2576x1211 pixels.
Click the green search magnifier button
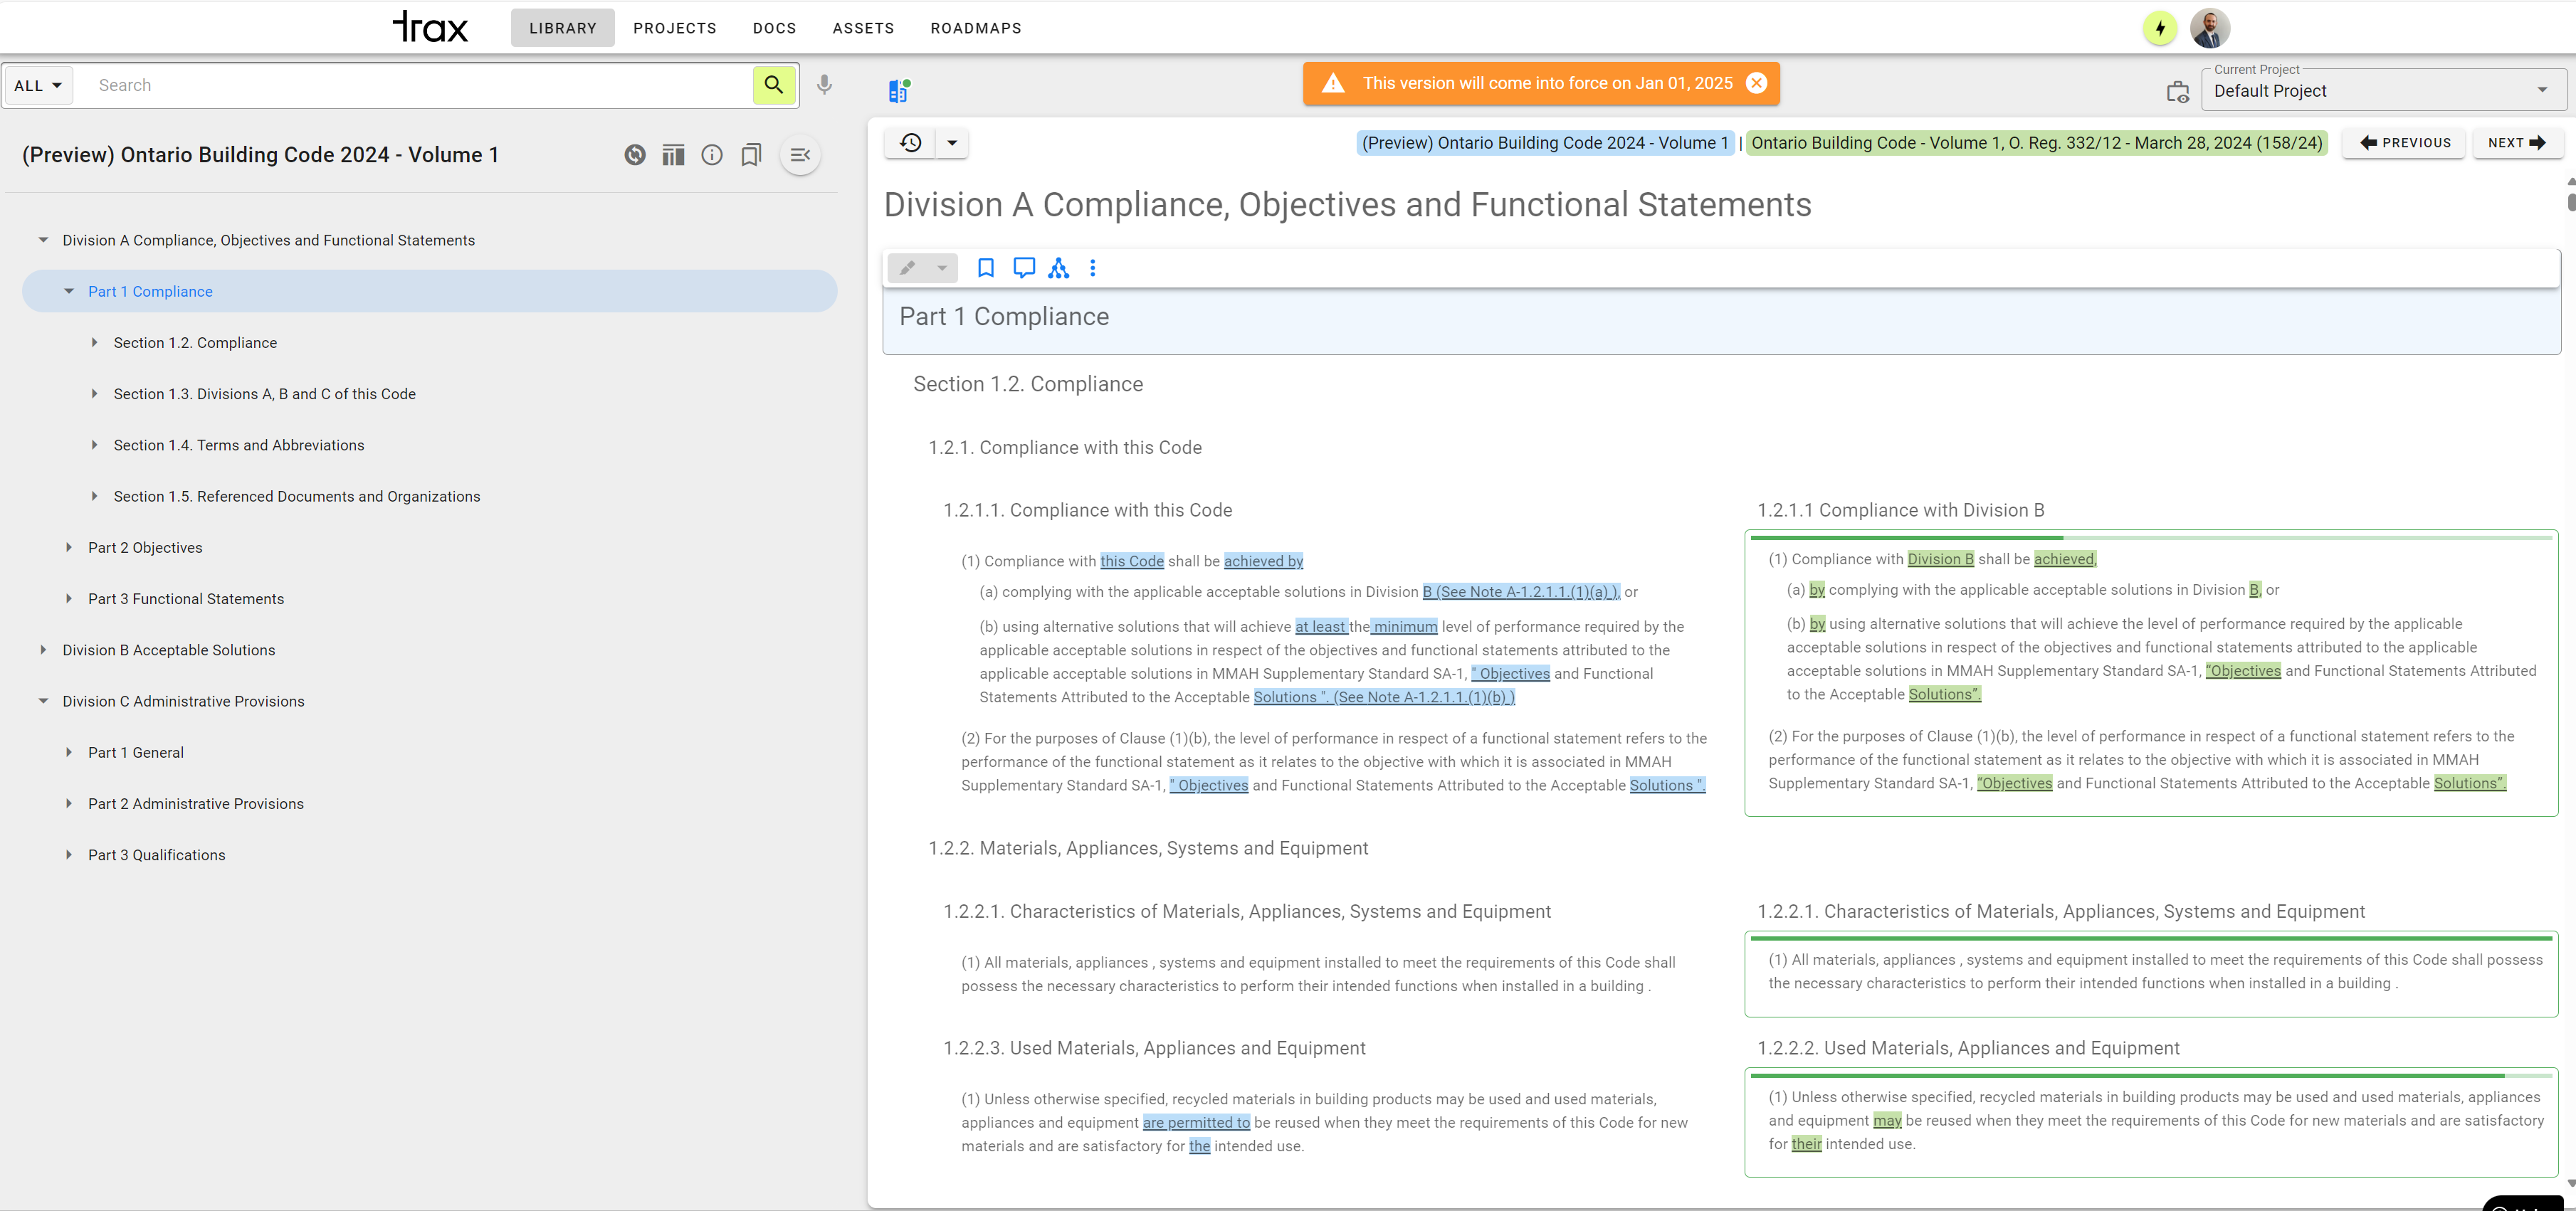(774, 85)
